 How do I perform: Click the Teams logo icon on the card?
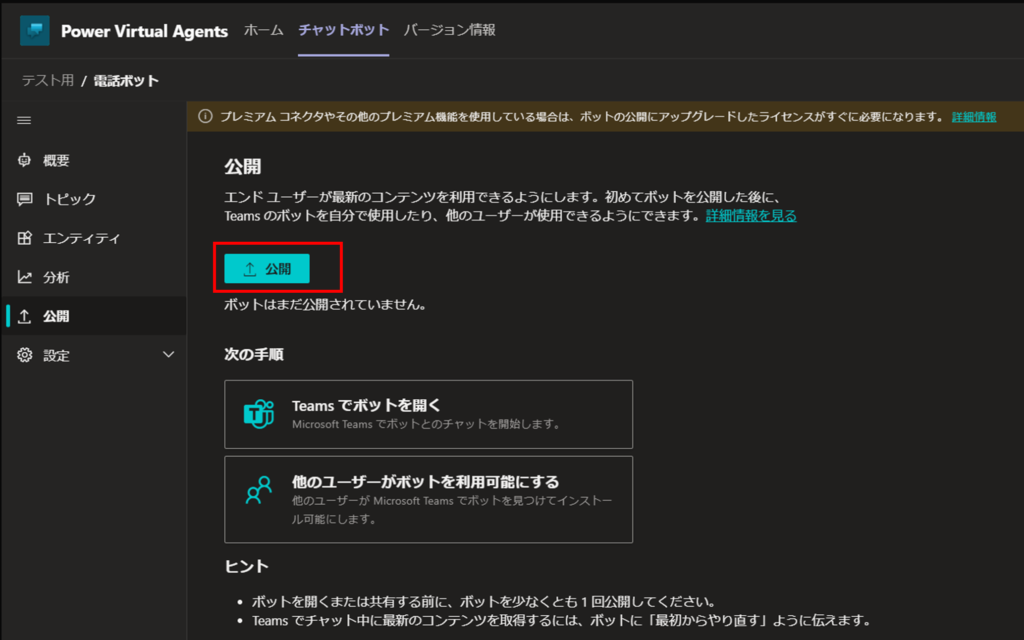(259, 414)
